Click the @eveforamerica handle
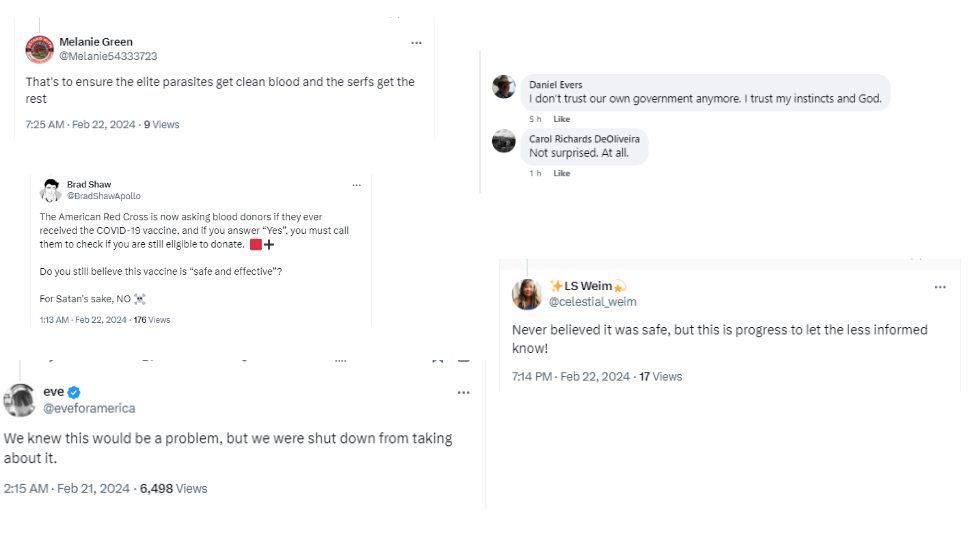The width and height of the screenshot is (968, 536). (x=89, y=408)
